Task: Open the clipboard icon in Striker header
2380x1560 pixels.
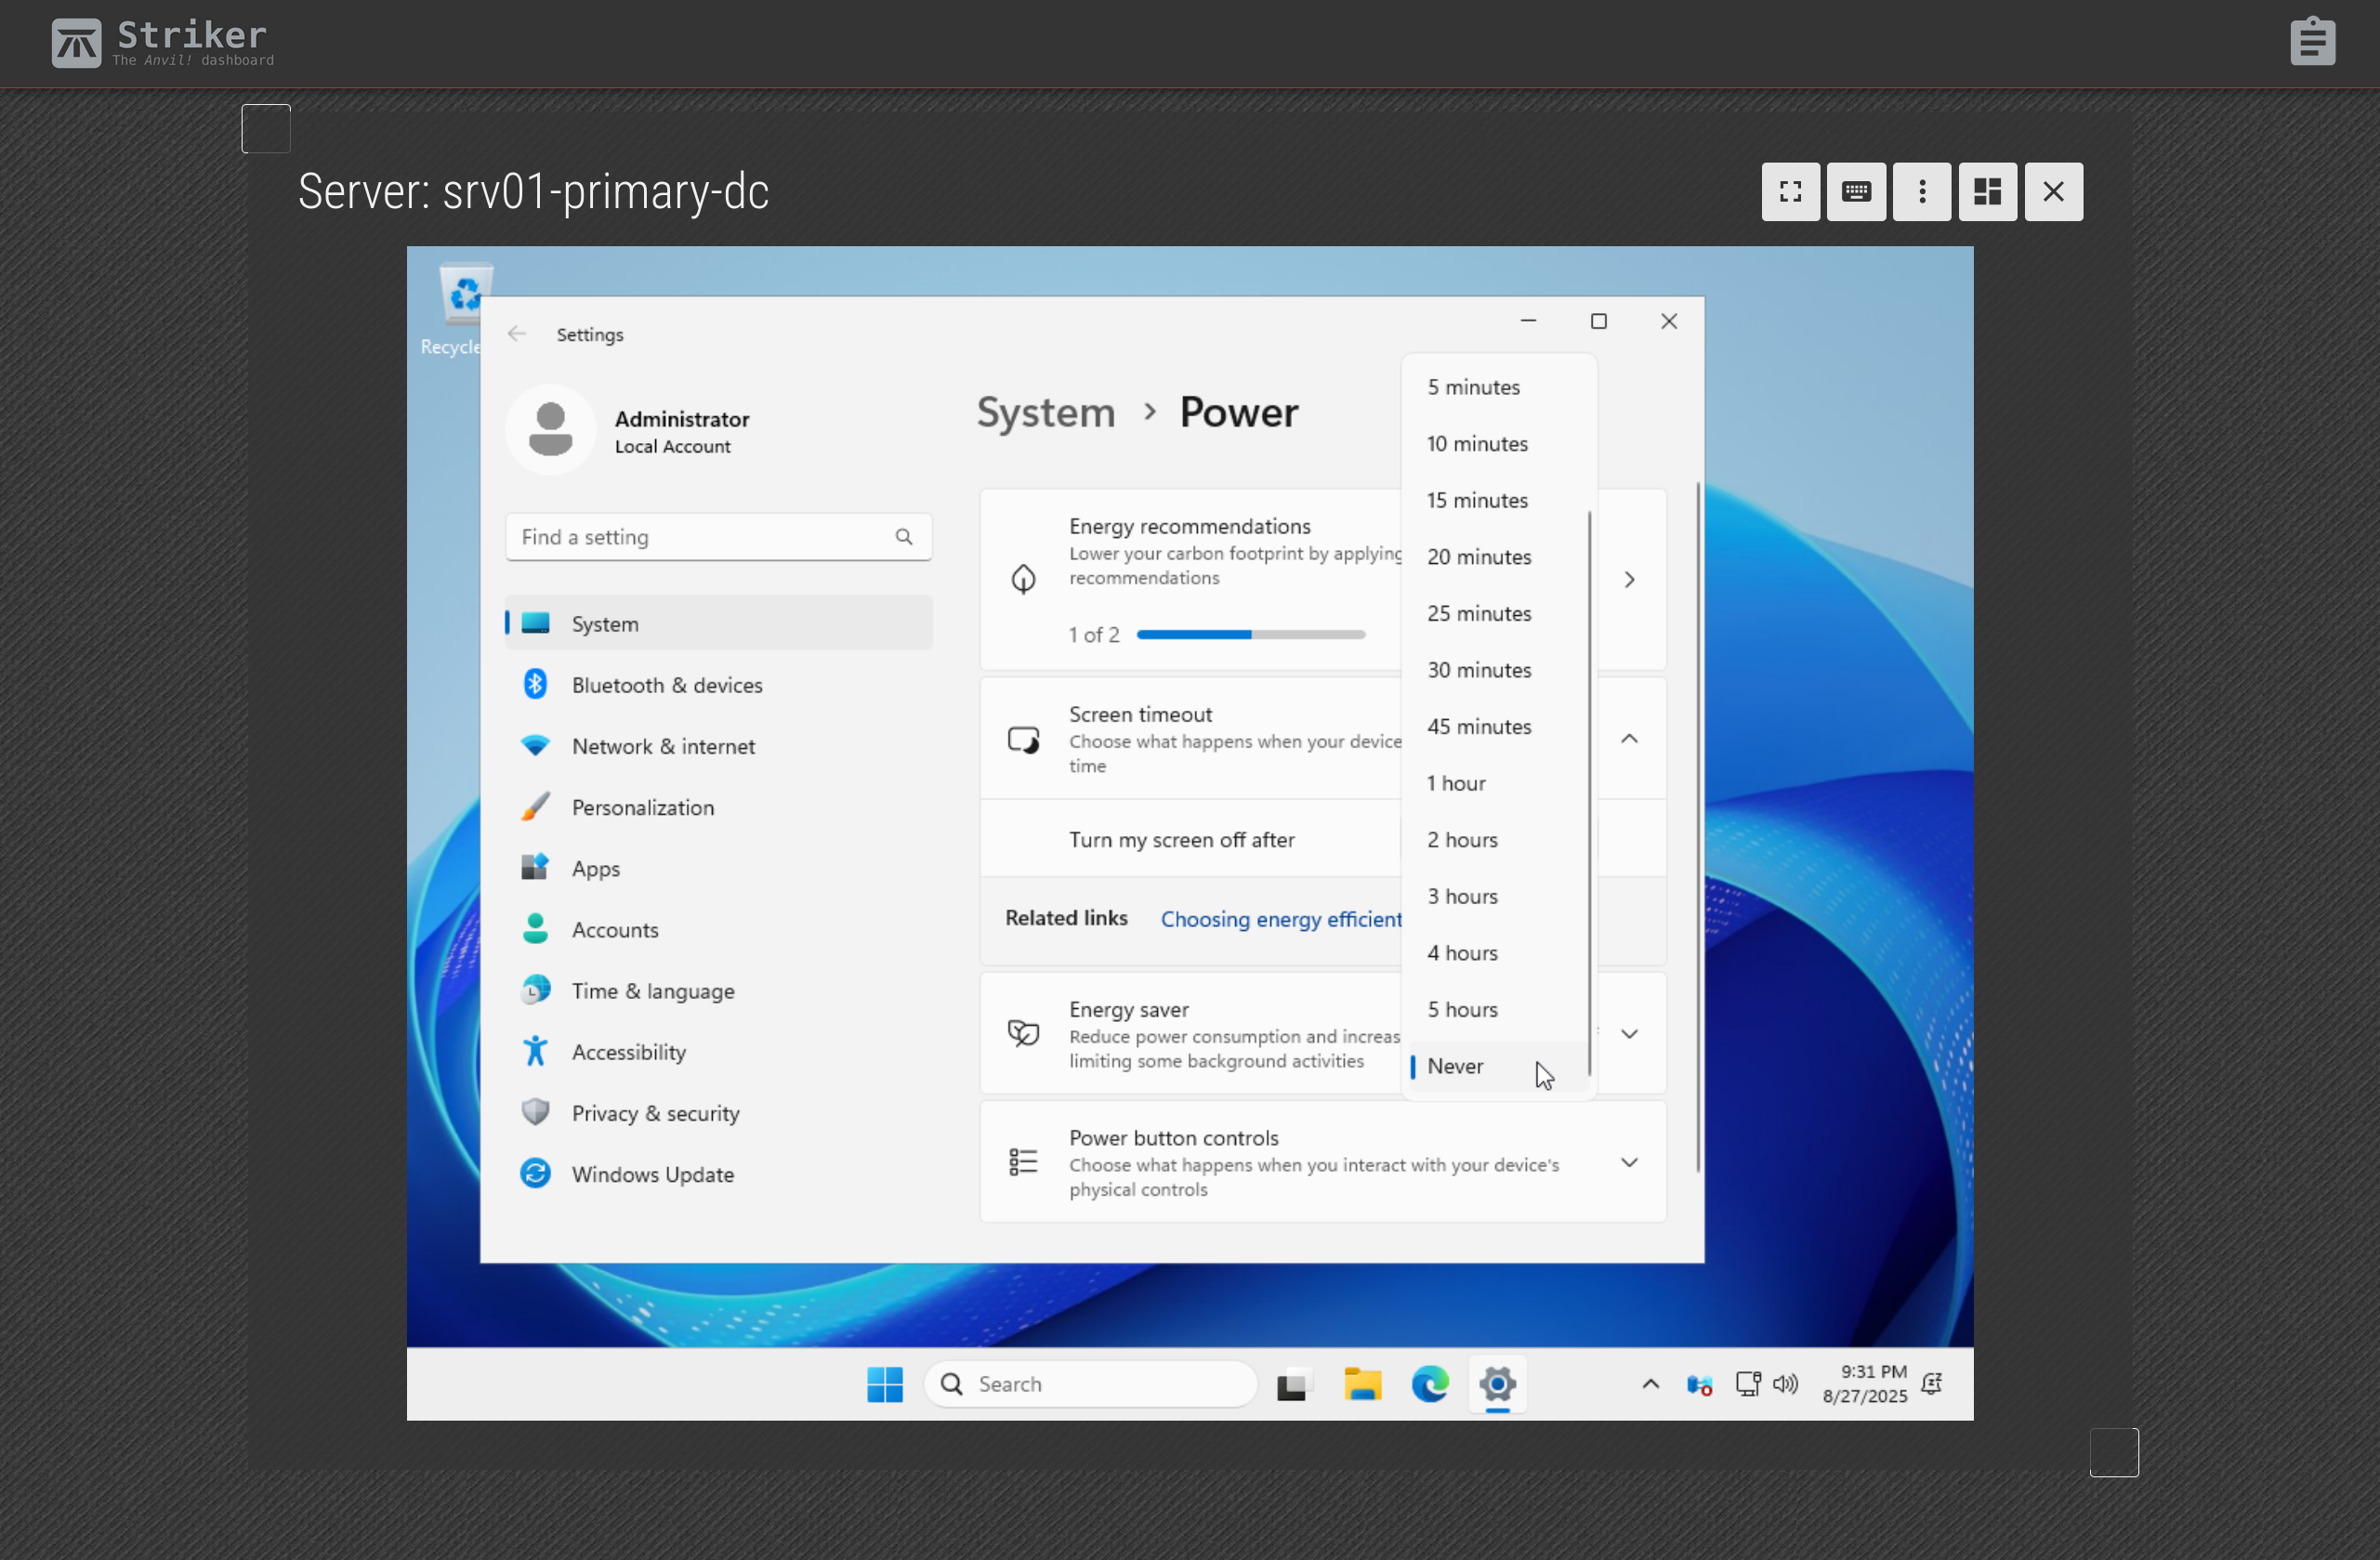Action: 2312,42
